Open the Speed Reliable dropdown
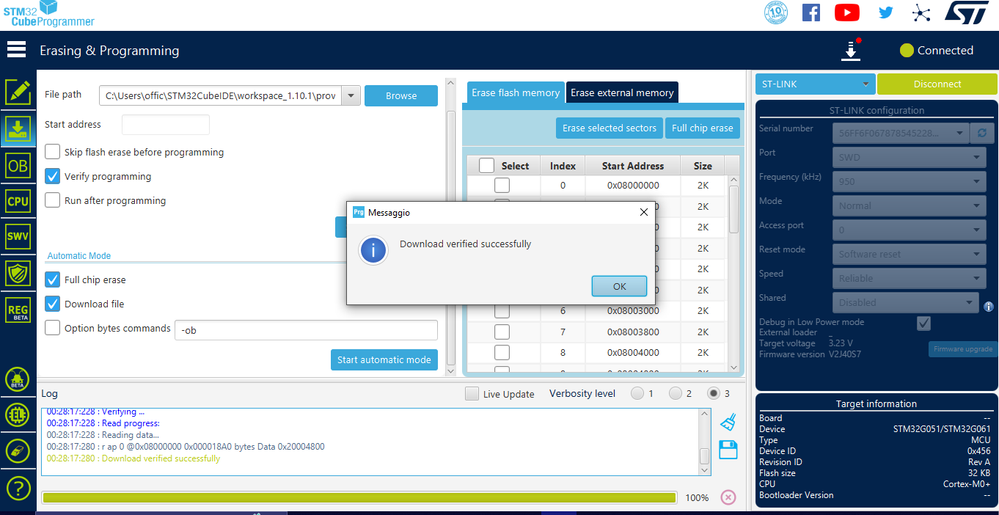 (909, 279)
